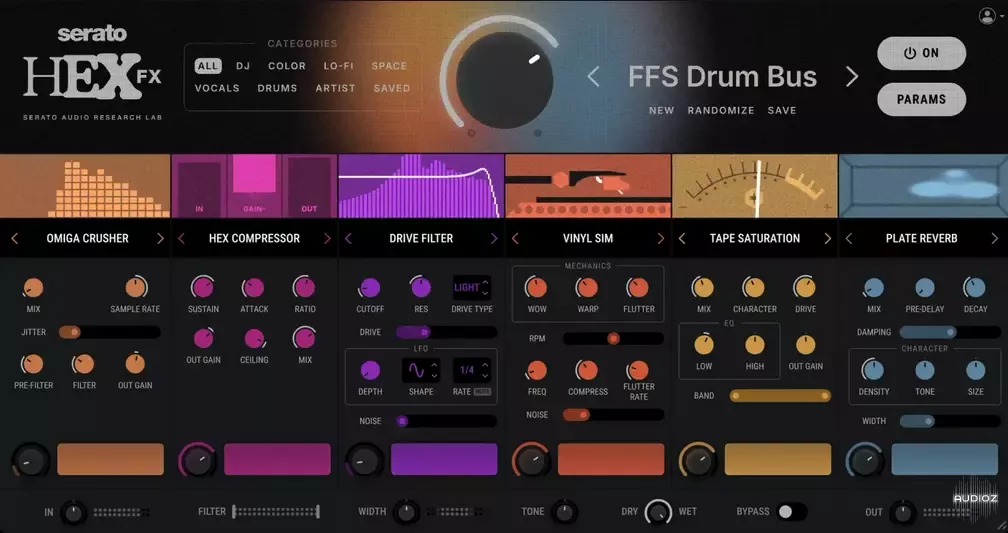Toggle the red Vinyl Sim enable pad
The image size is (1008, 533).
pos(611,459)
